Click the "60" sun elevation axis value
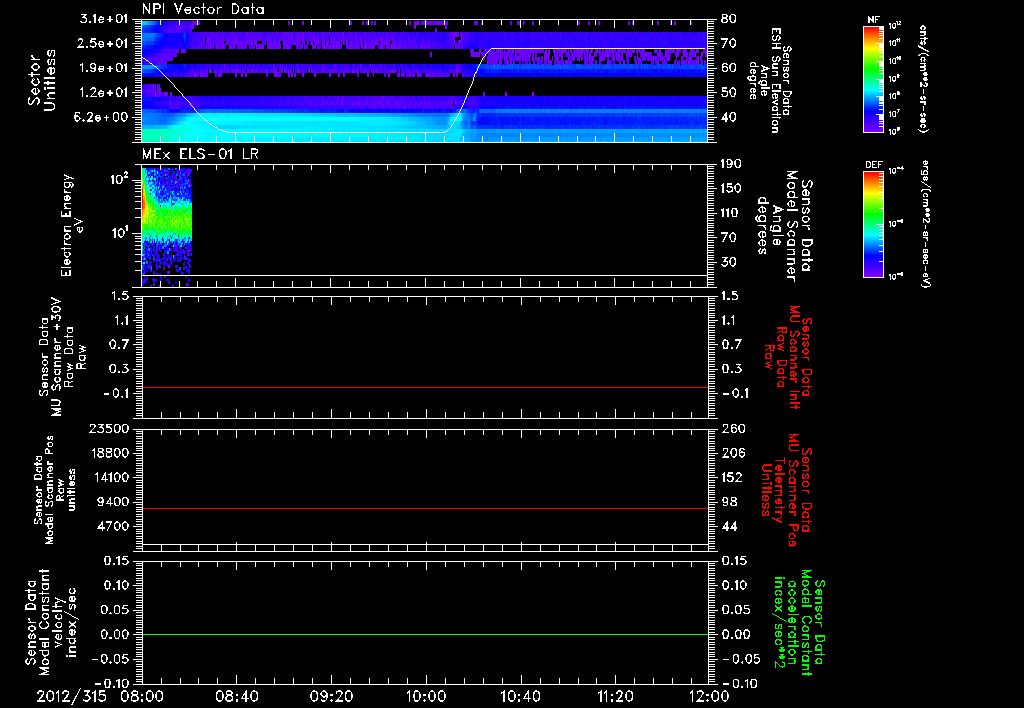 click(x=729, y=68)
